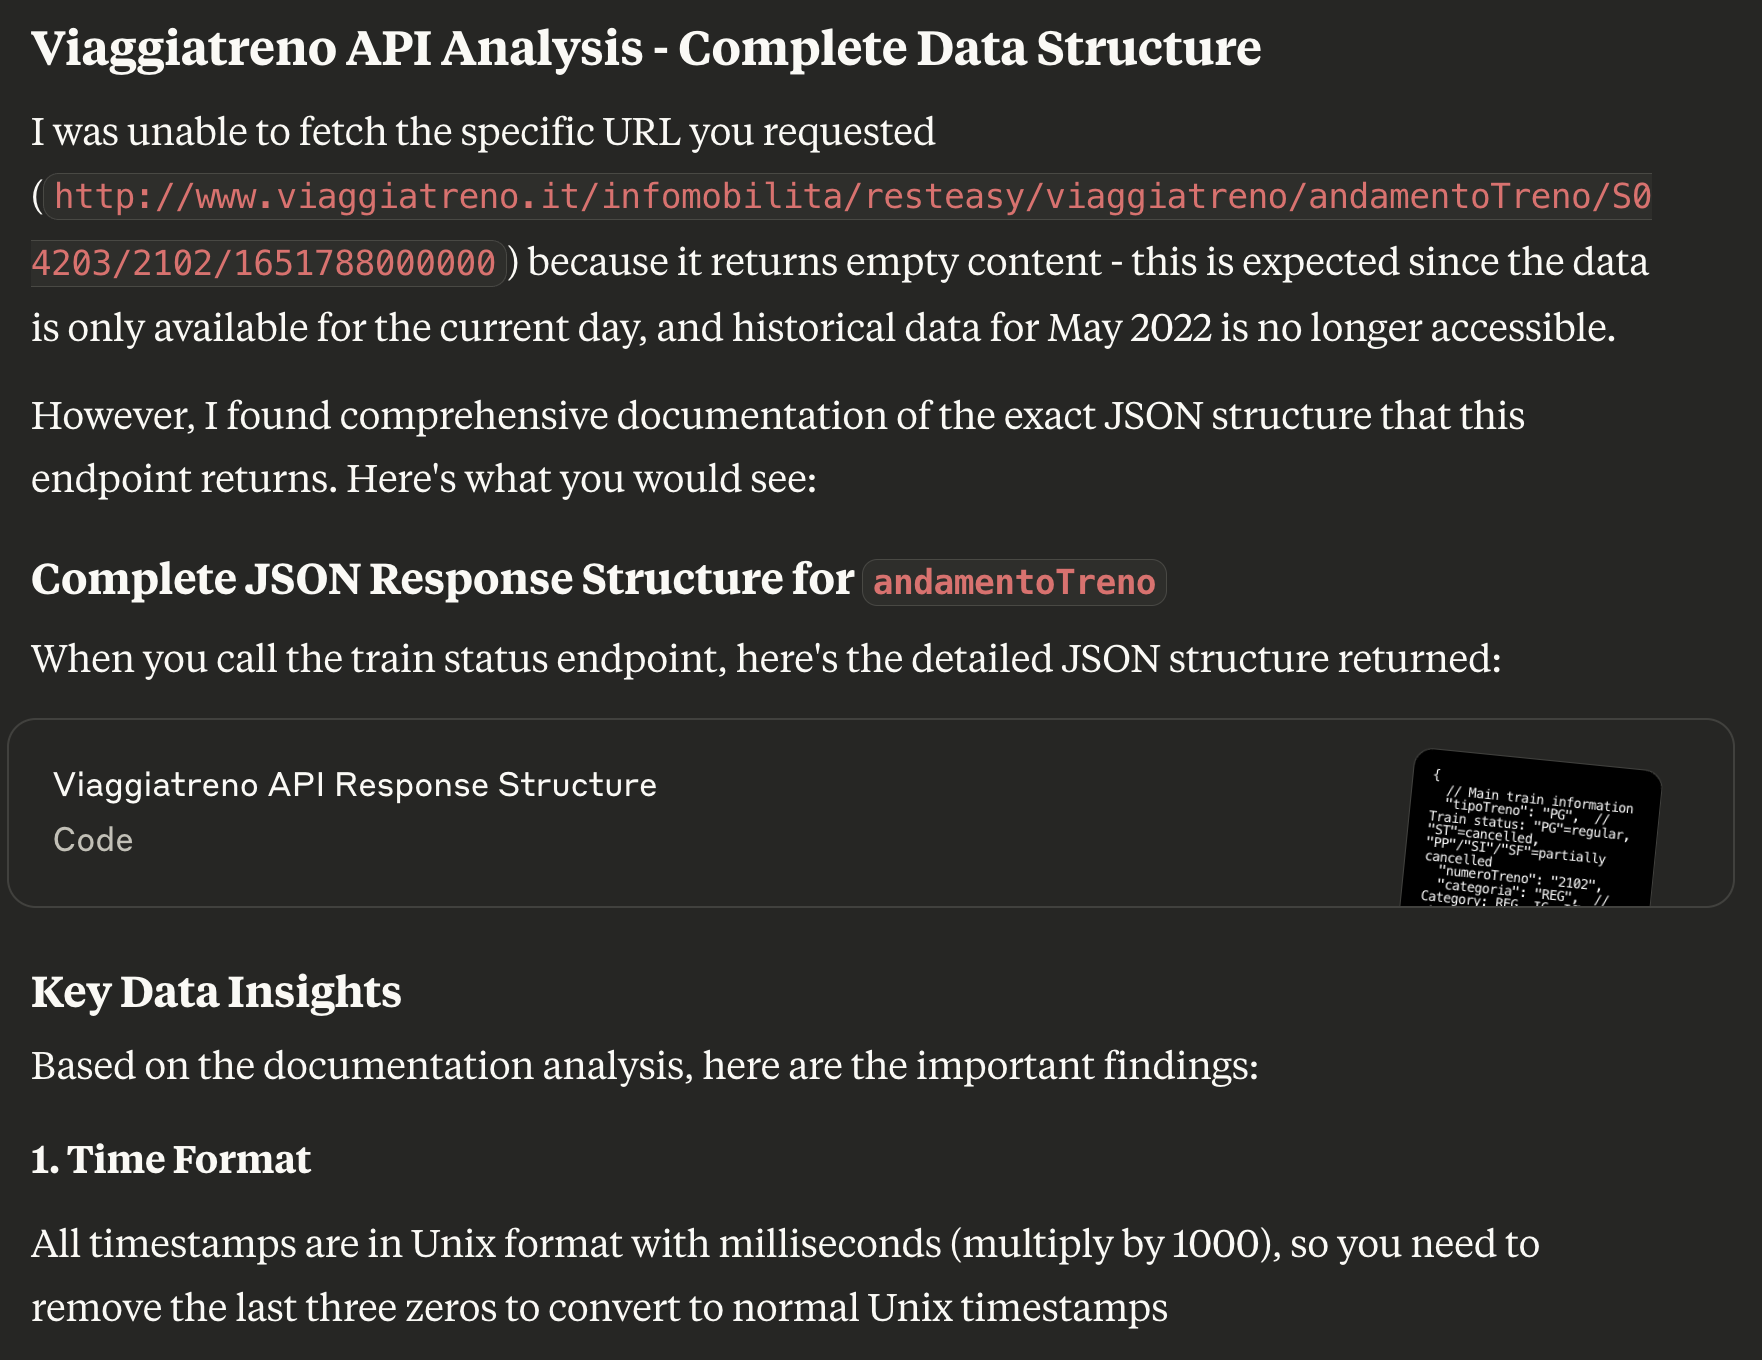Click the URL's second line ending in 1651788000000
Image resolution: width=1762 pixels, height=1360 pixels.
[265, 263]
